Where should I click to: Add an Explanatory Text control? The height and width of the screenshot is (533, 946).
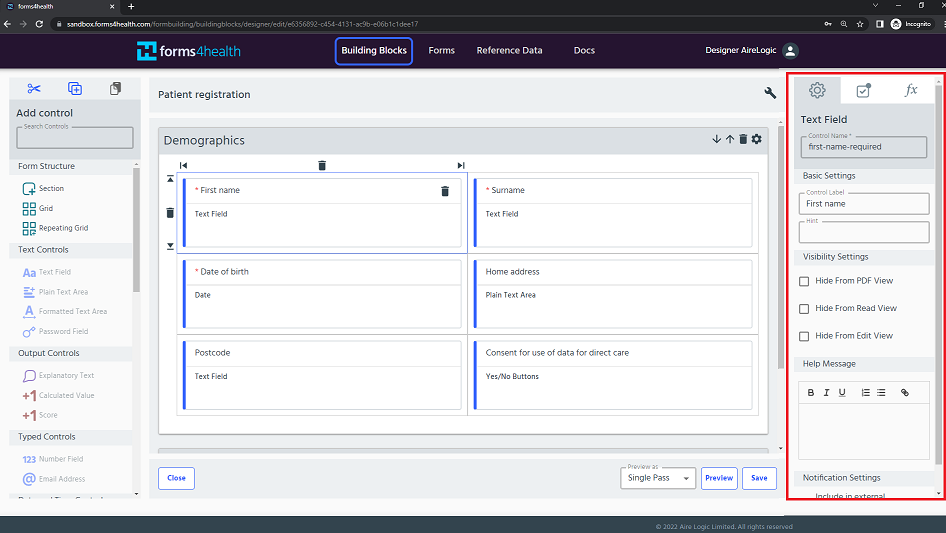click(58, 375)
